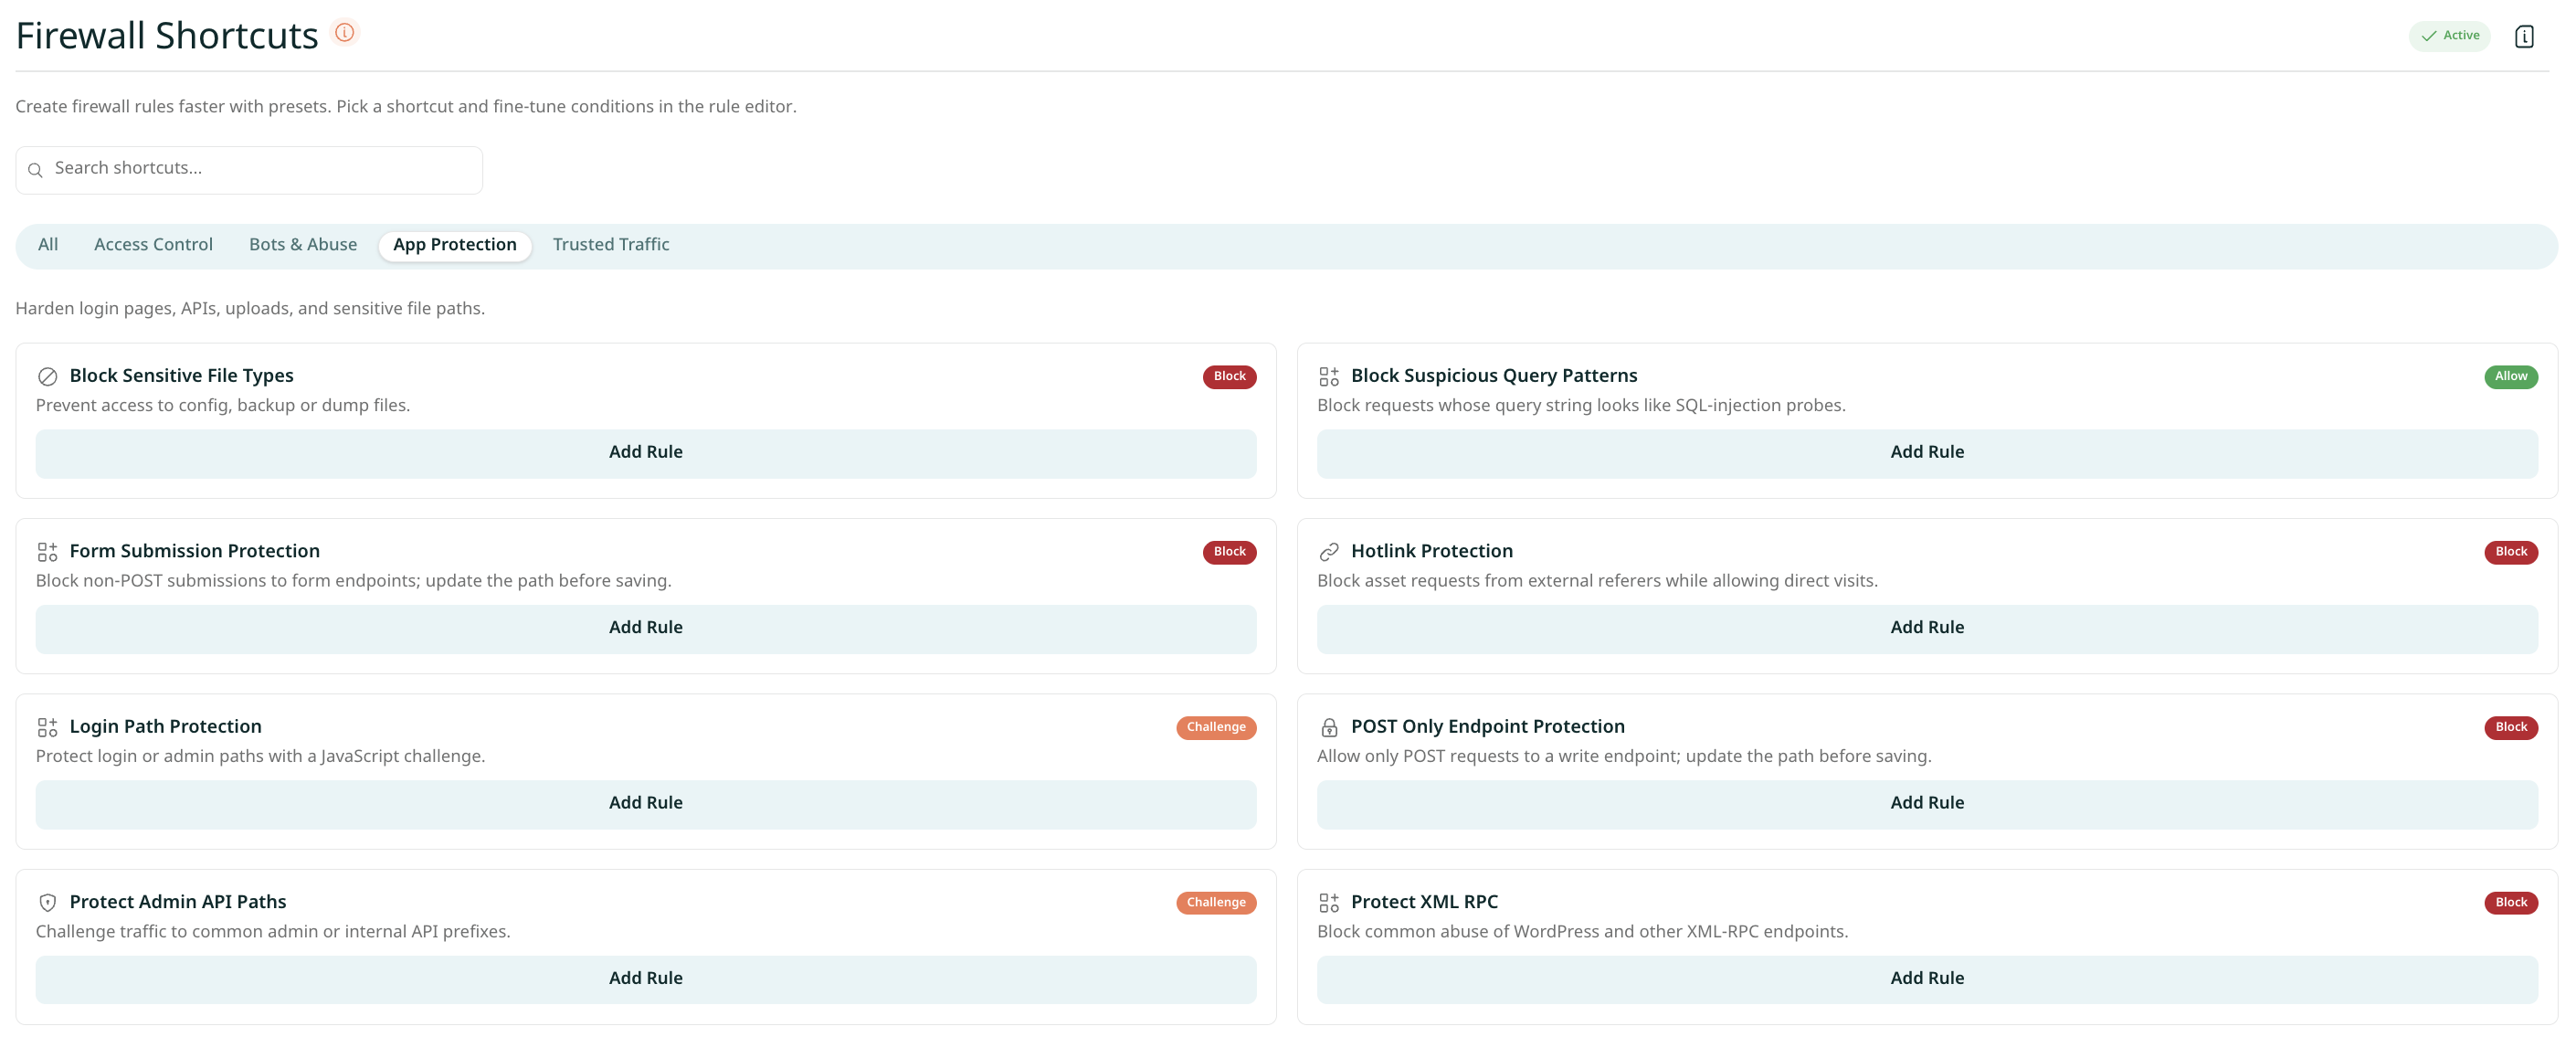Click the Block badge on Form Submission Protection
Image resolution: width=2576 pixels, height=1058 pixels.
click(1229, 552)
